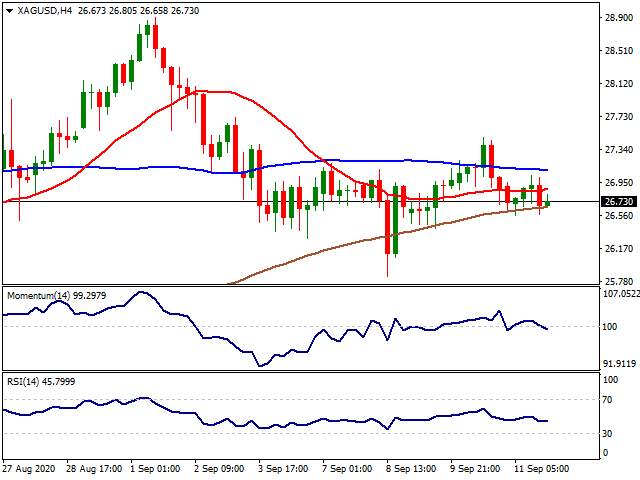Click the triangle beside XAGUSD,H4 title

click(x=9, y=11)
